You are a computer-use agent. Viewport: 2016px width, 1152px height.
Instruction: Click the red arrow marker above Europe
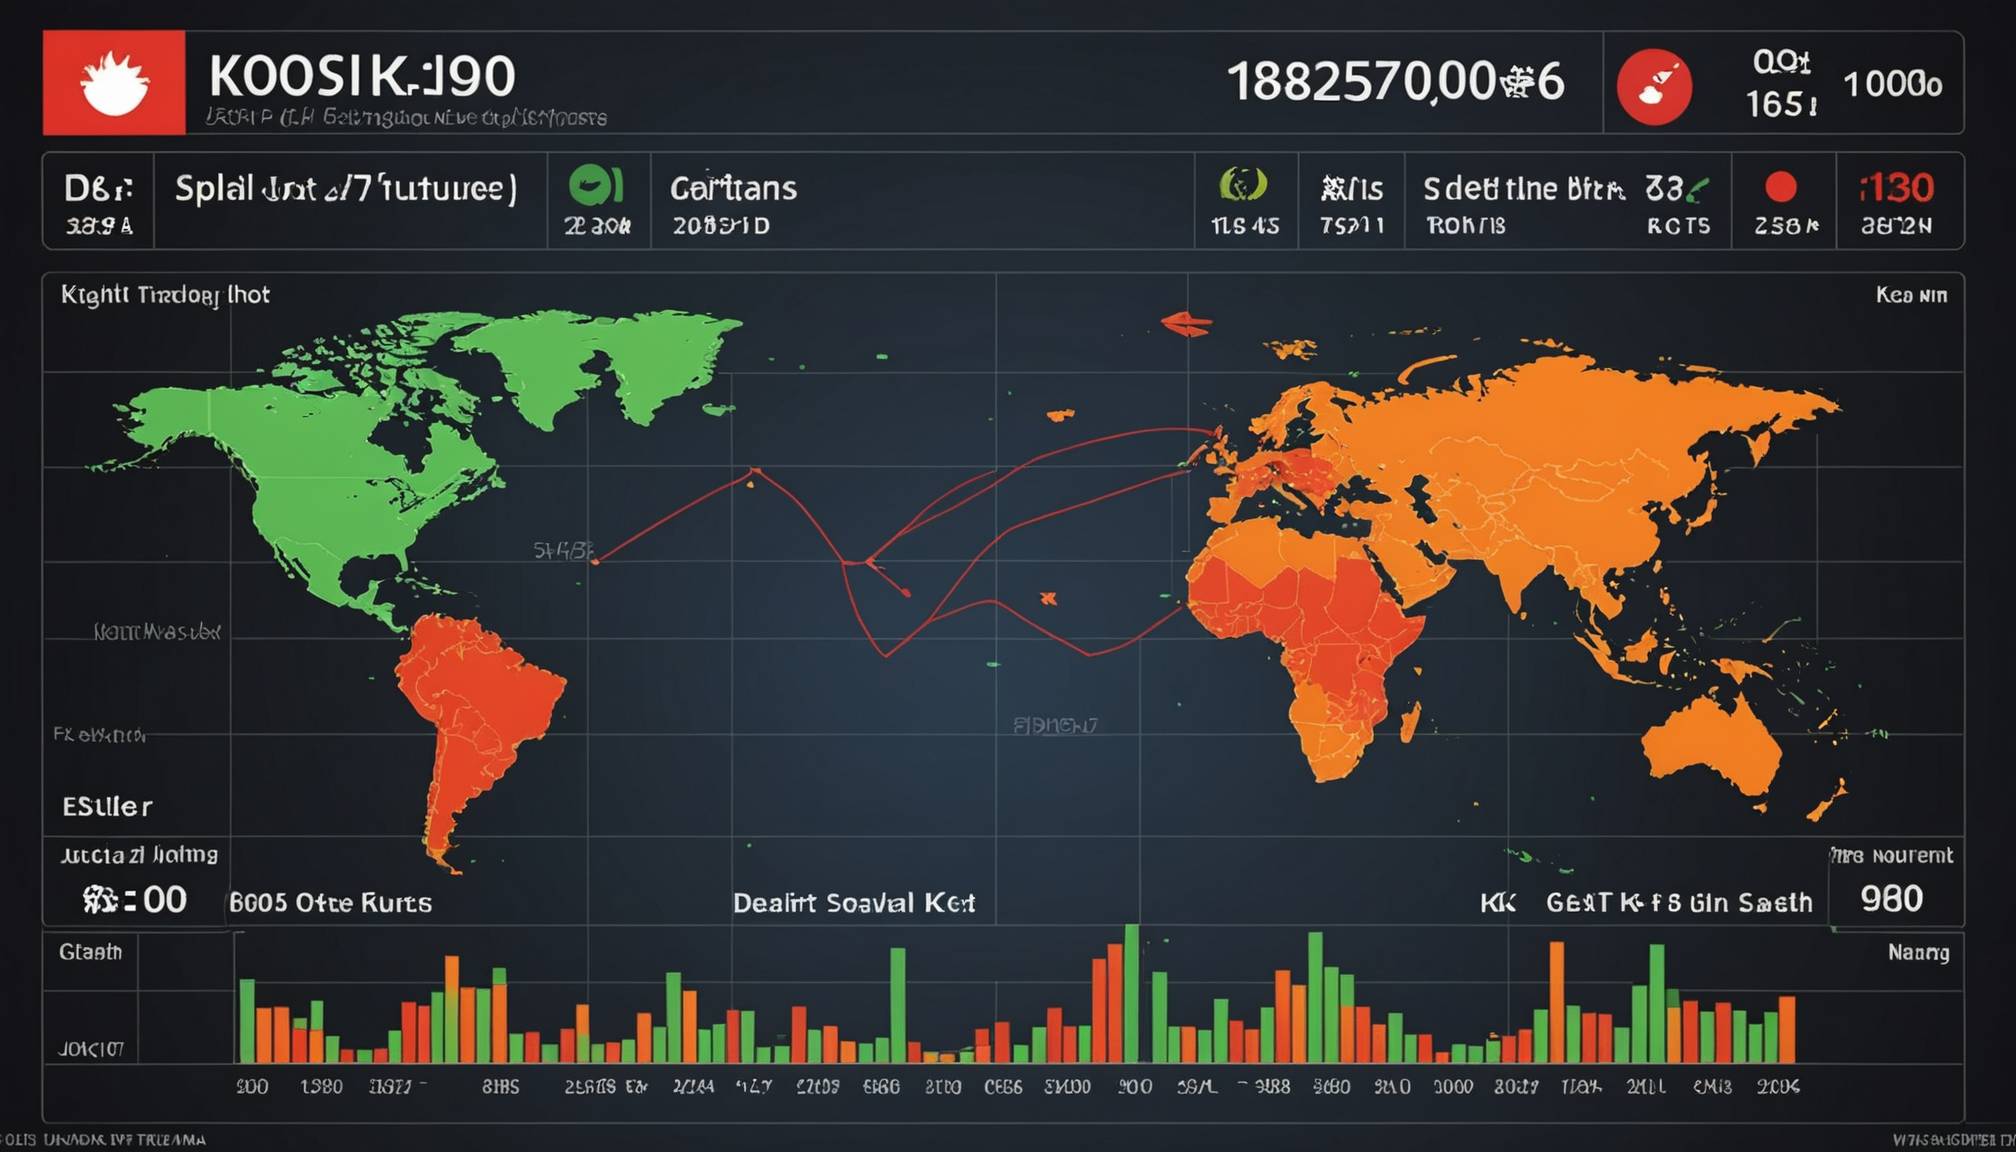point(1187,324)
